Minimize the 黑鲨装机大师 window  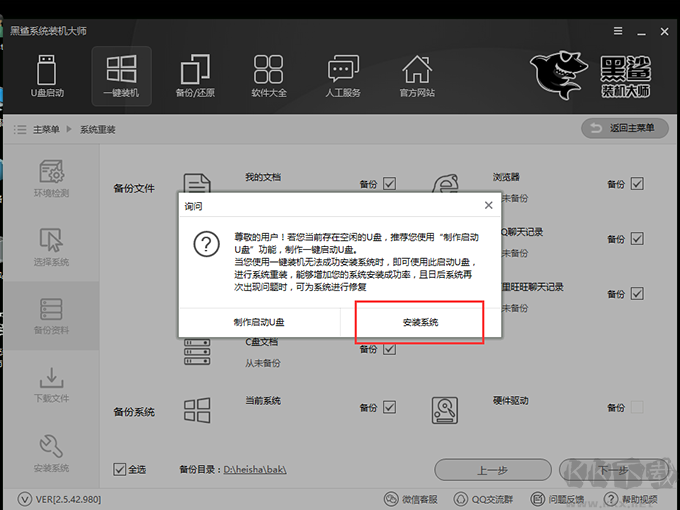[641, 32]
